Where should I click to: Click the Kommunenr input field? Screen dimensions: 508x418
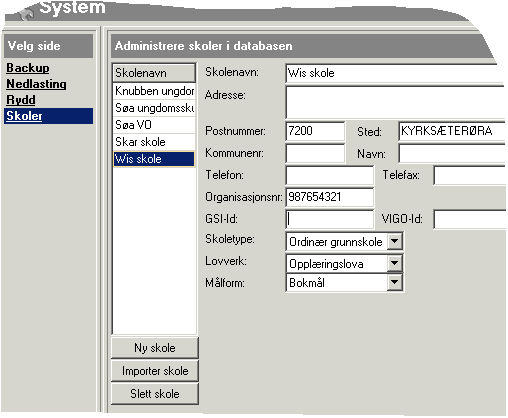point(315,153)
